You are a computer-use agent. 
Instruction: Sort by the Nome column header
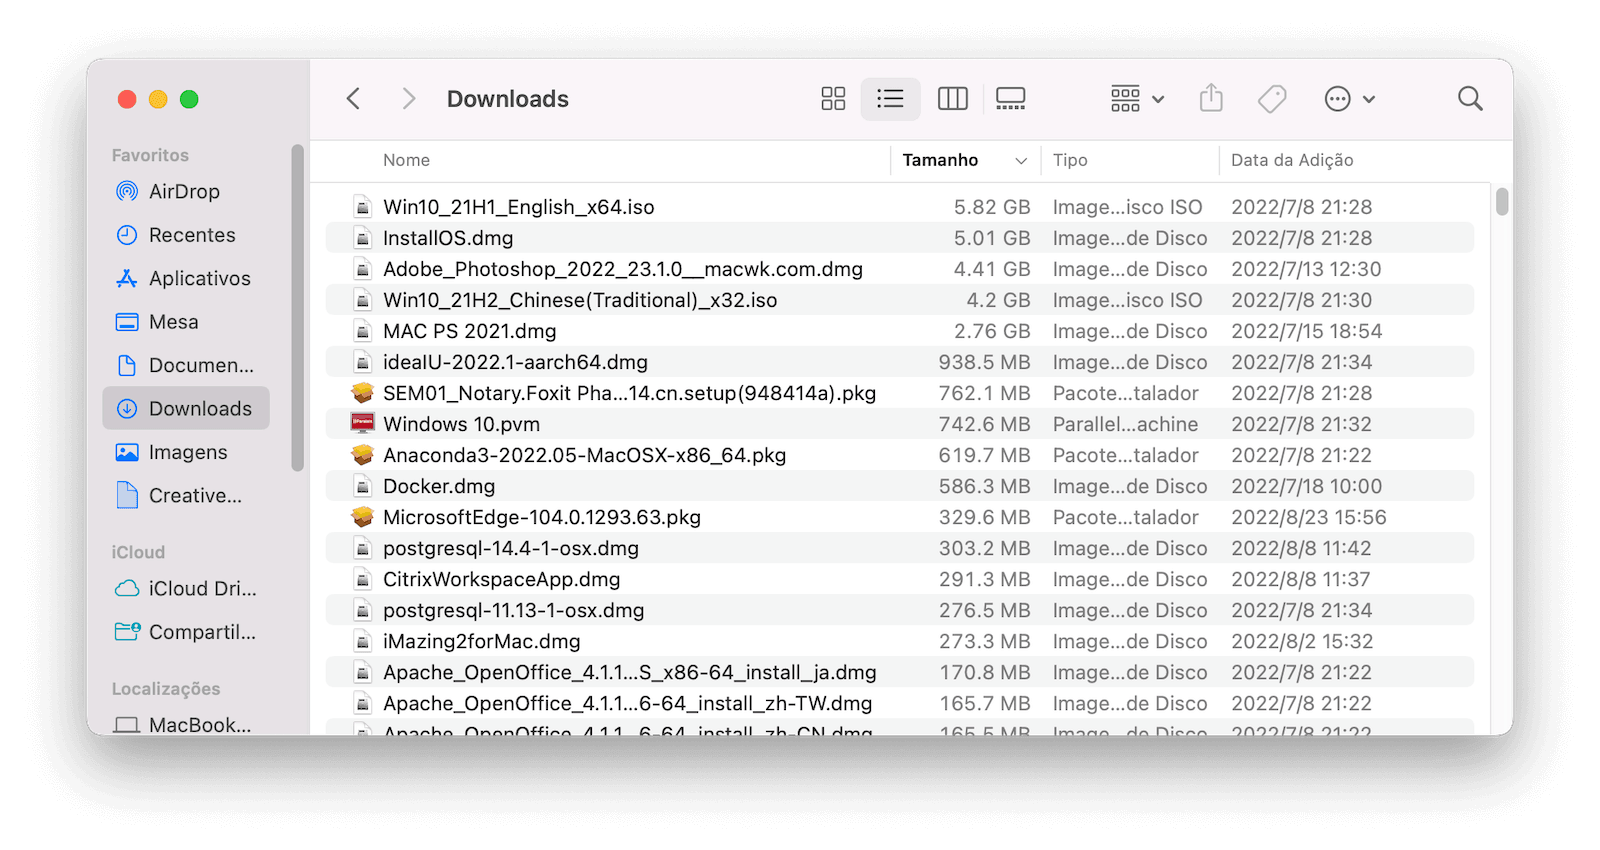coord(406,160)
